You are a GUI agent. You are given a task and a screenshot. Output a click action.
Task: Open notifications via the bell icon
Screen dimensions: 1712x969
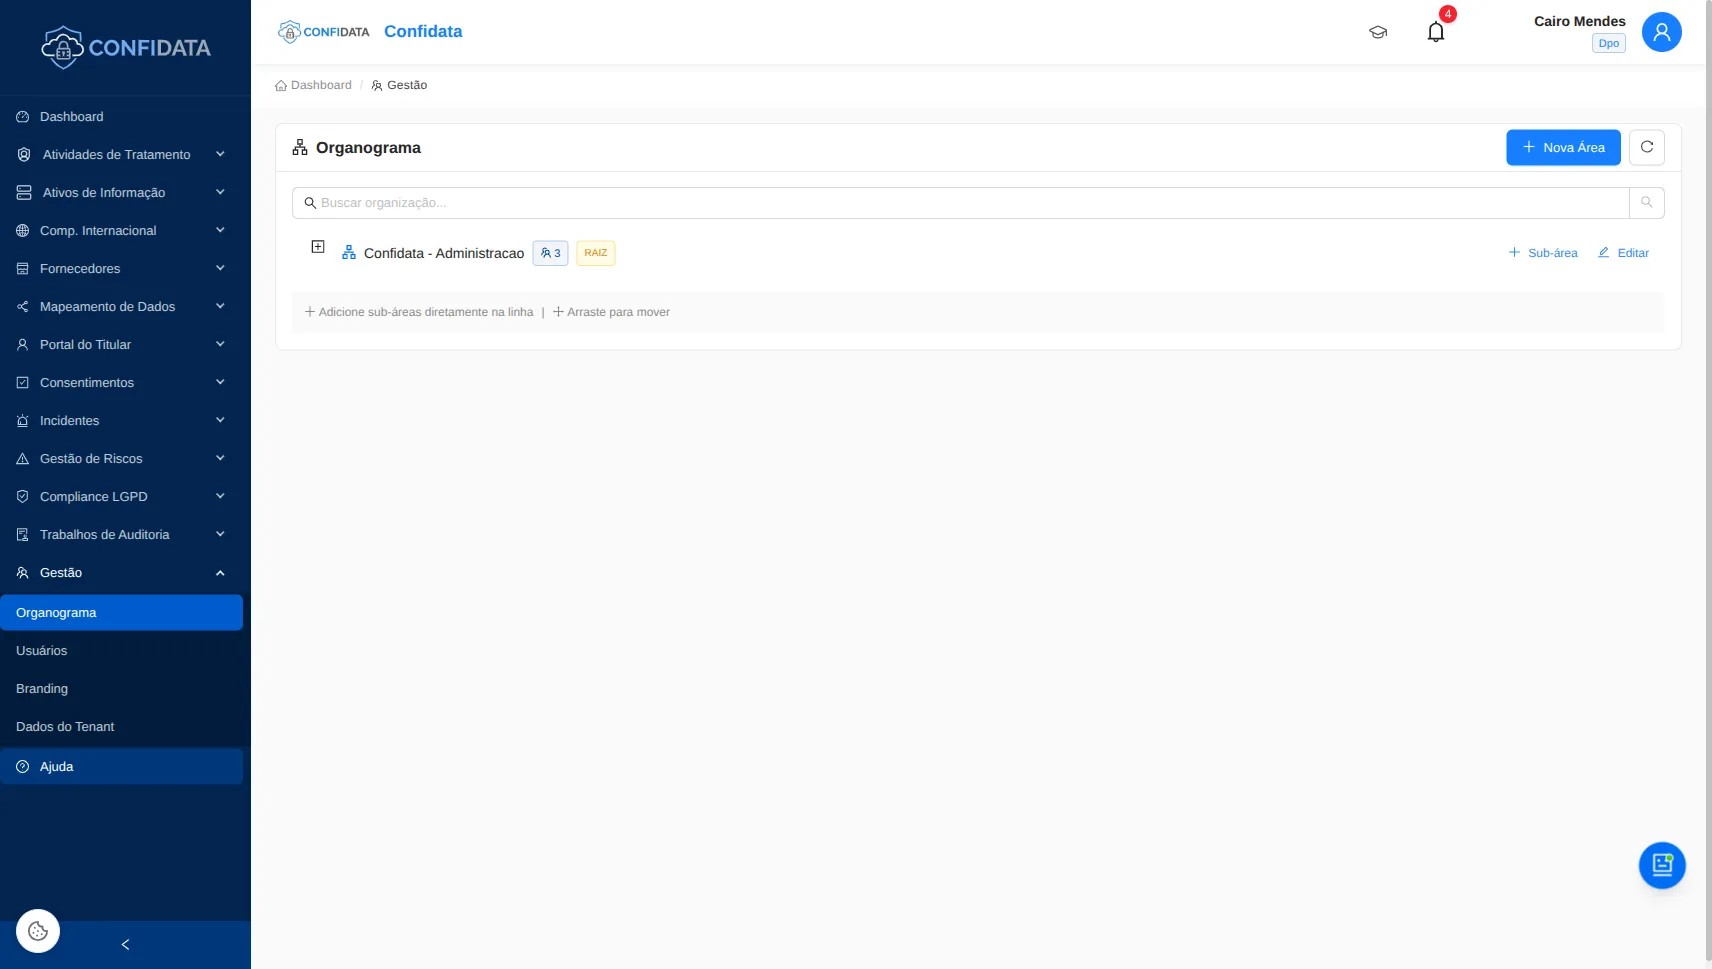1436,31
